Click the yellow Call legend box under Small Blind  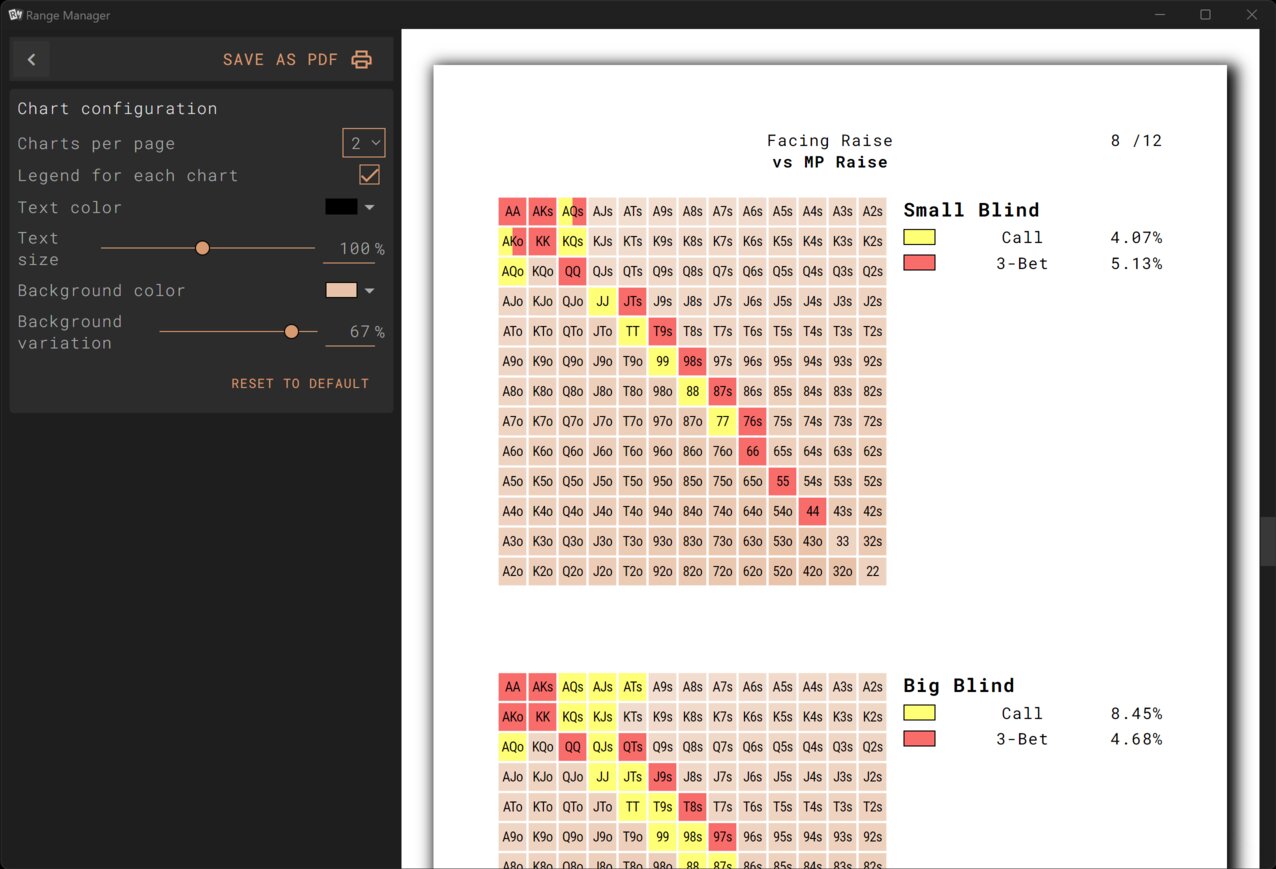point(919,238)
